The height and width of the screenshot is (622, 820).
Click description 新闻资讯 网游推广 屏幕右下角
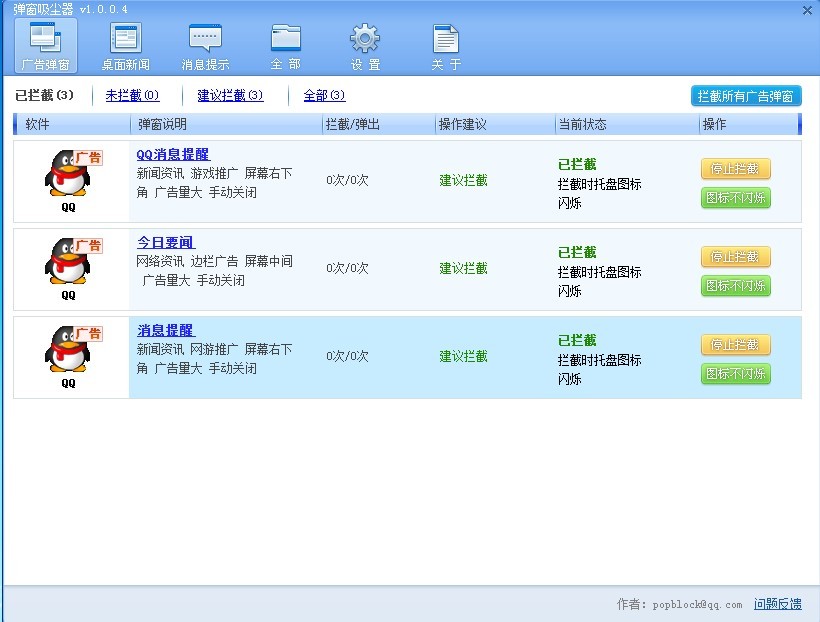coord(214,358)
